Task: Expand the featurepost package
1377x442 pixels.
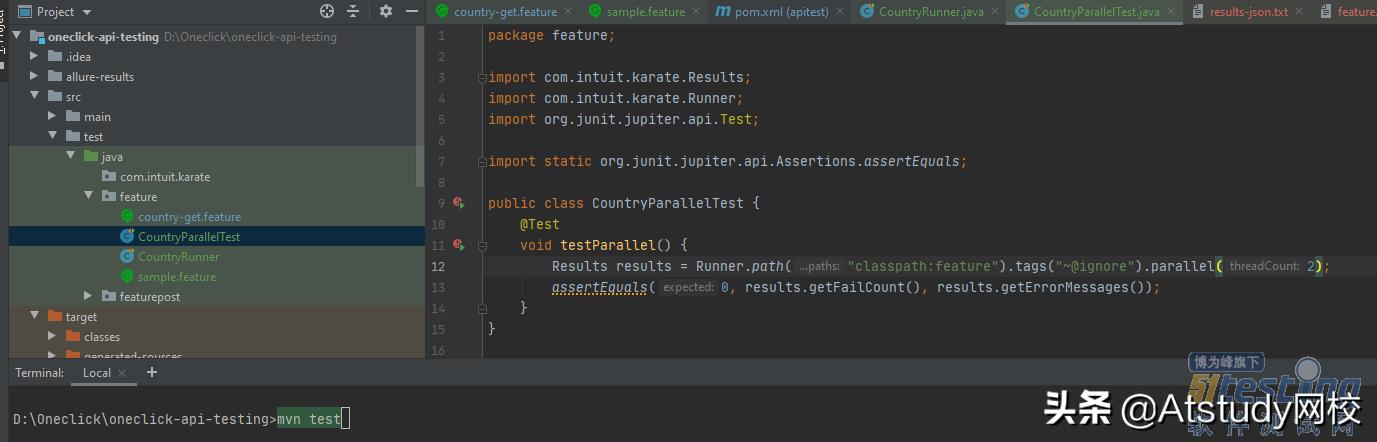Action: click(88, 297)
